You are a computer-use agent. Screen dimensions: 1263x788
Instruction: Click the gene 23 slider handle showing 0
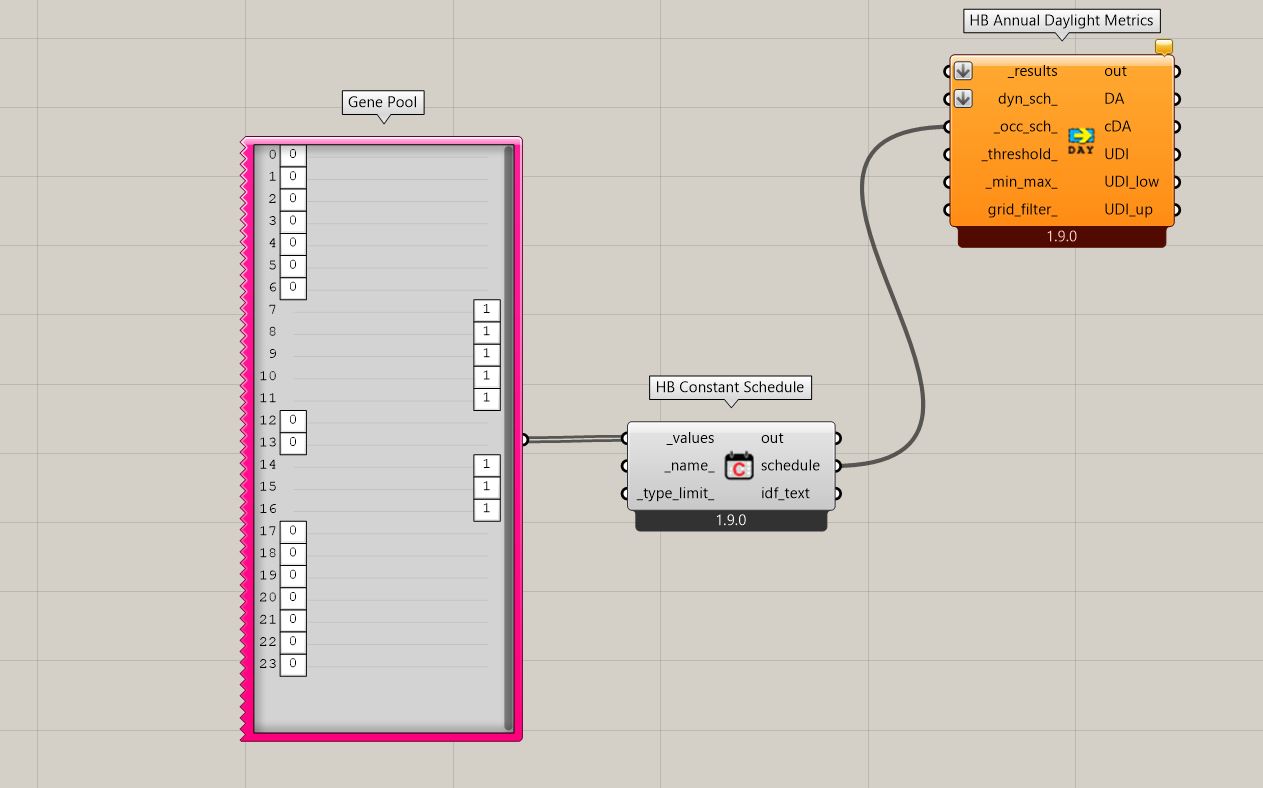(x=293, y=663)
